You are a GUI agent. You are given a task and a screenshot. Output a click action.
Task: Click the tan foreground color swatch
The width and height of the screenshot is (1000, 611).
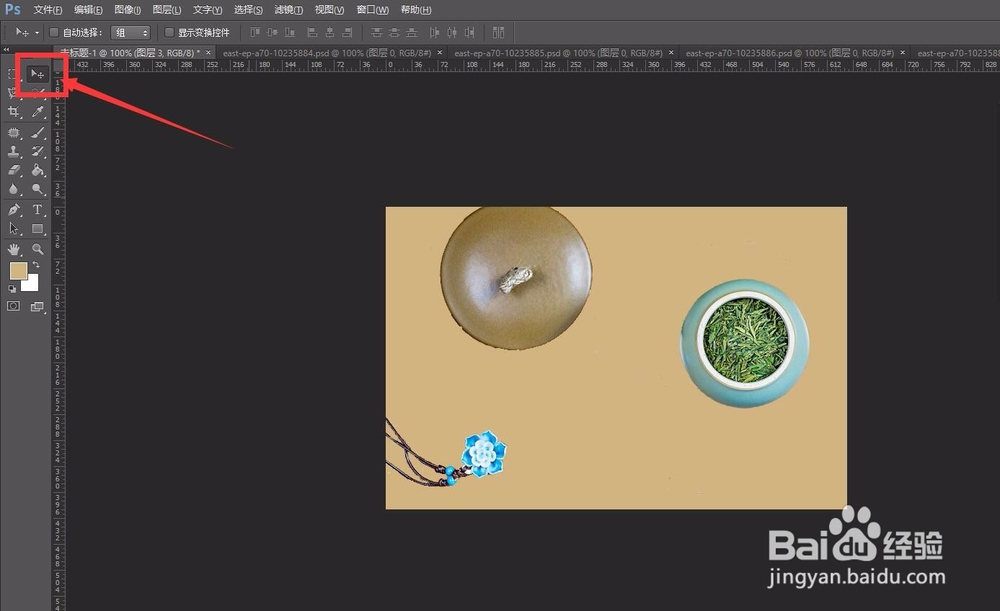18,270
